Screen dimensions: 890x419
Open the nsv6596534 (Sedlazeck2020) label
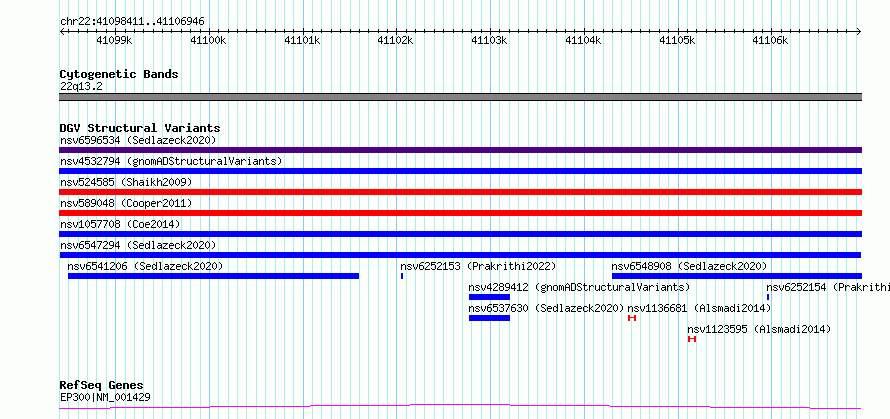point(138,140)
